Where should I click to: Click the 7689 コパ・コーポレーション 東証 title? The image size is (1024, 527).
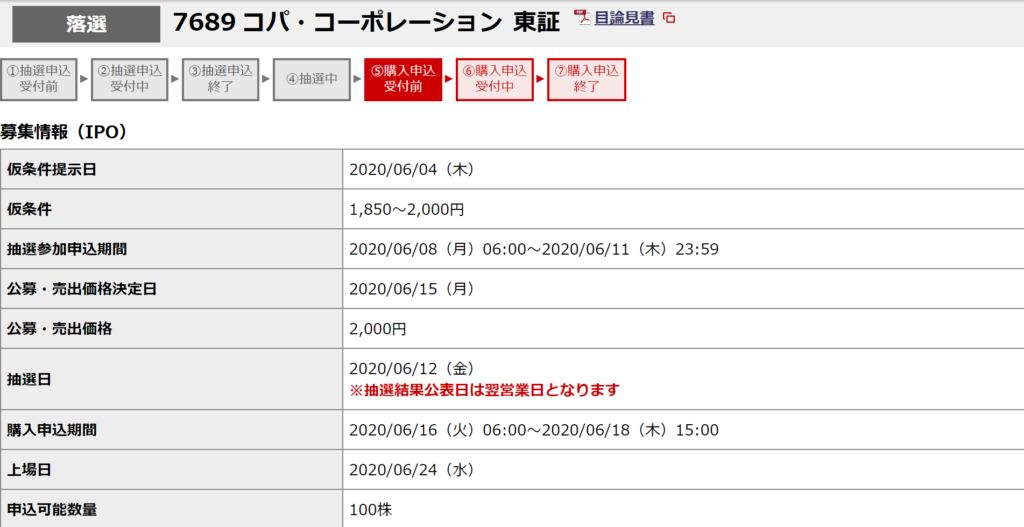click(366, 22)
